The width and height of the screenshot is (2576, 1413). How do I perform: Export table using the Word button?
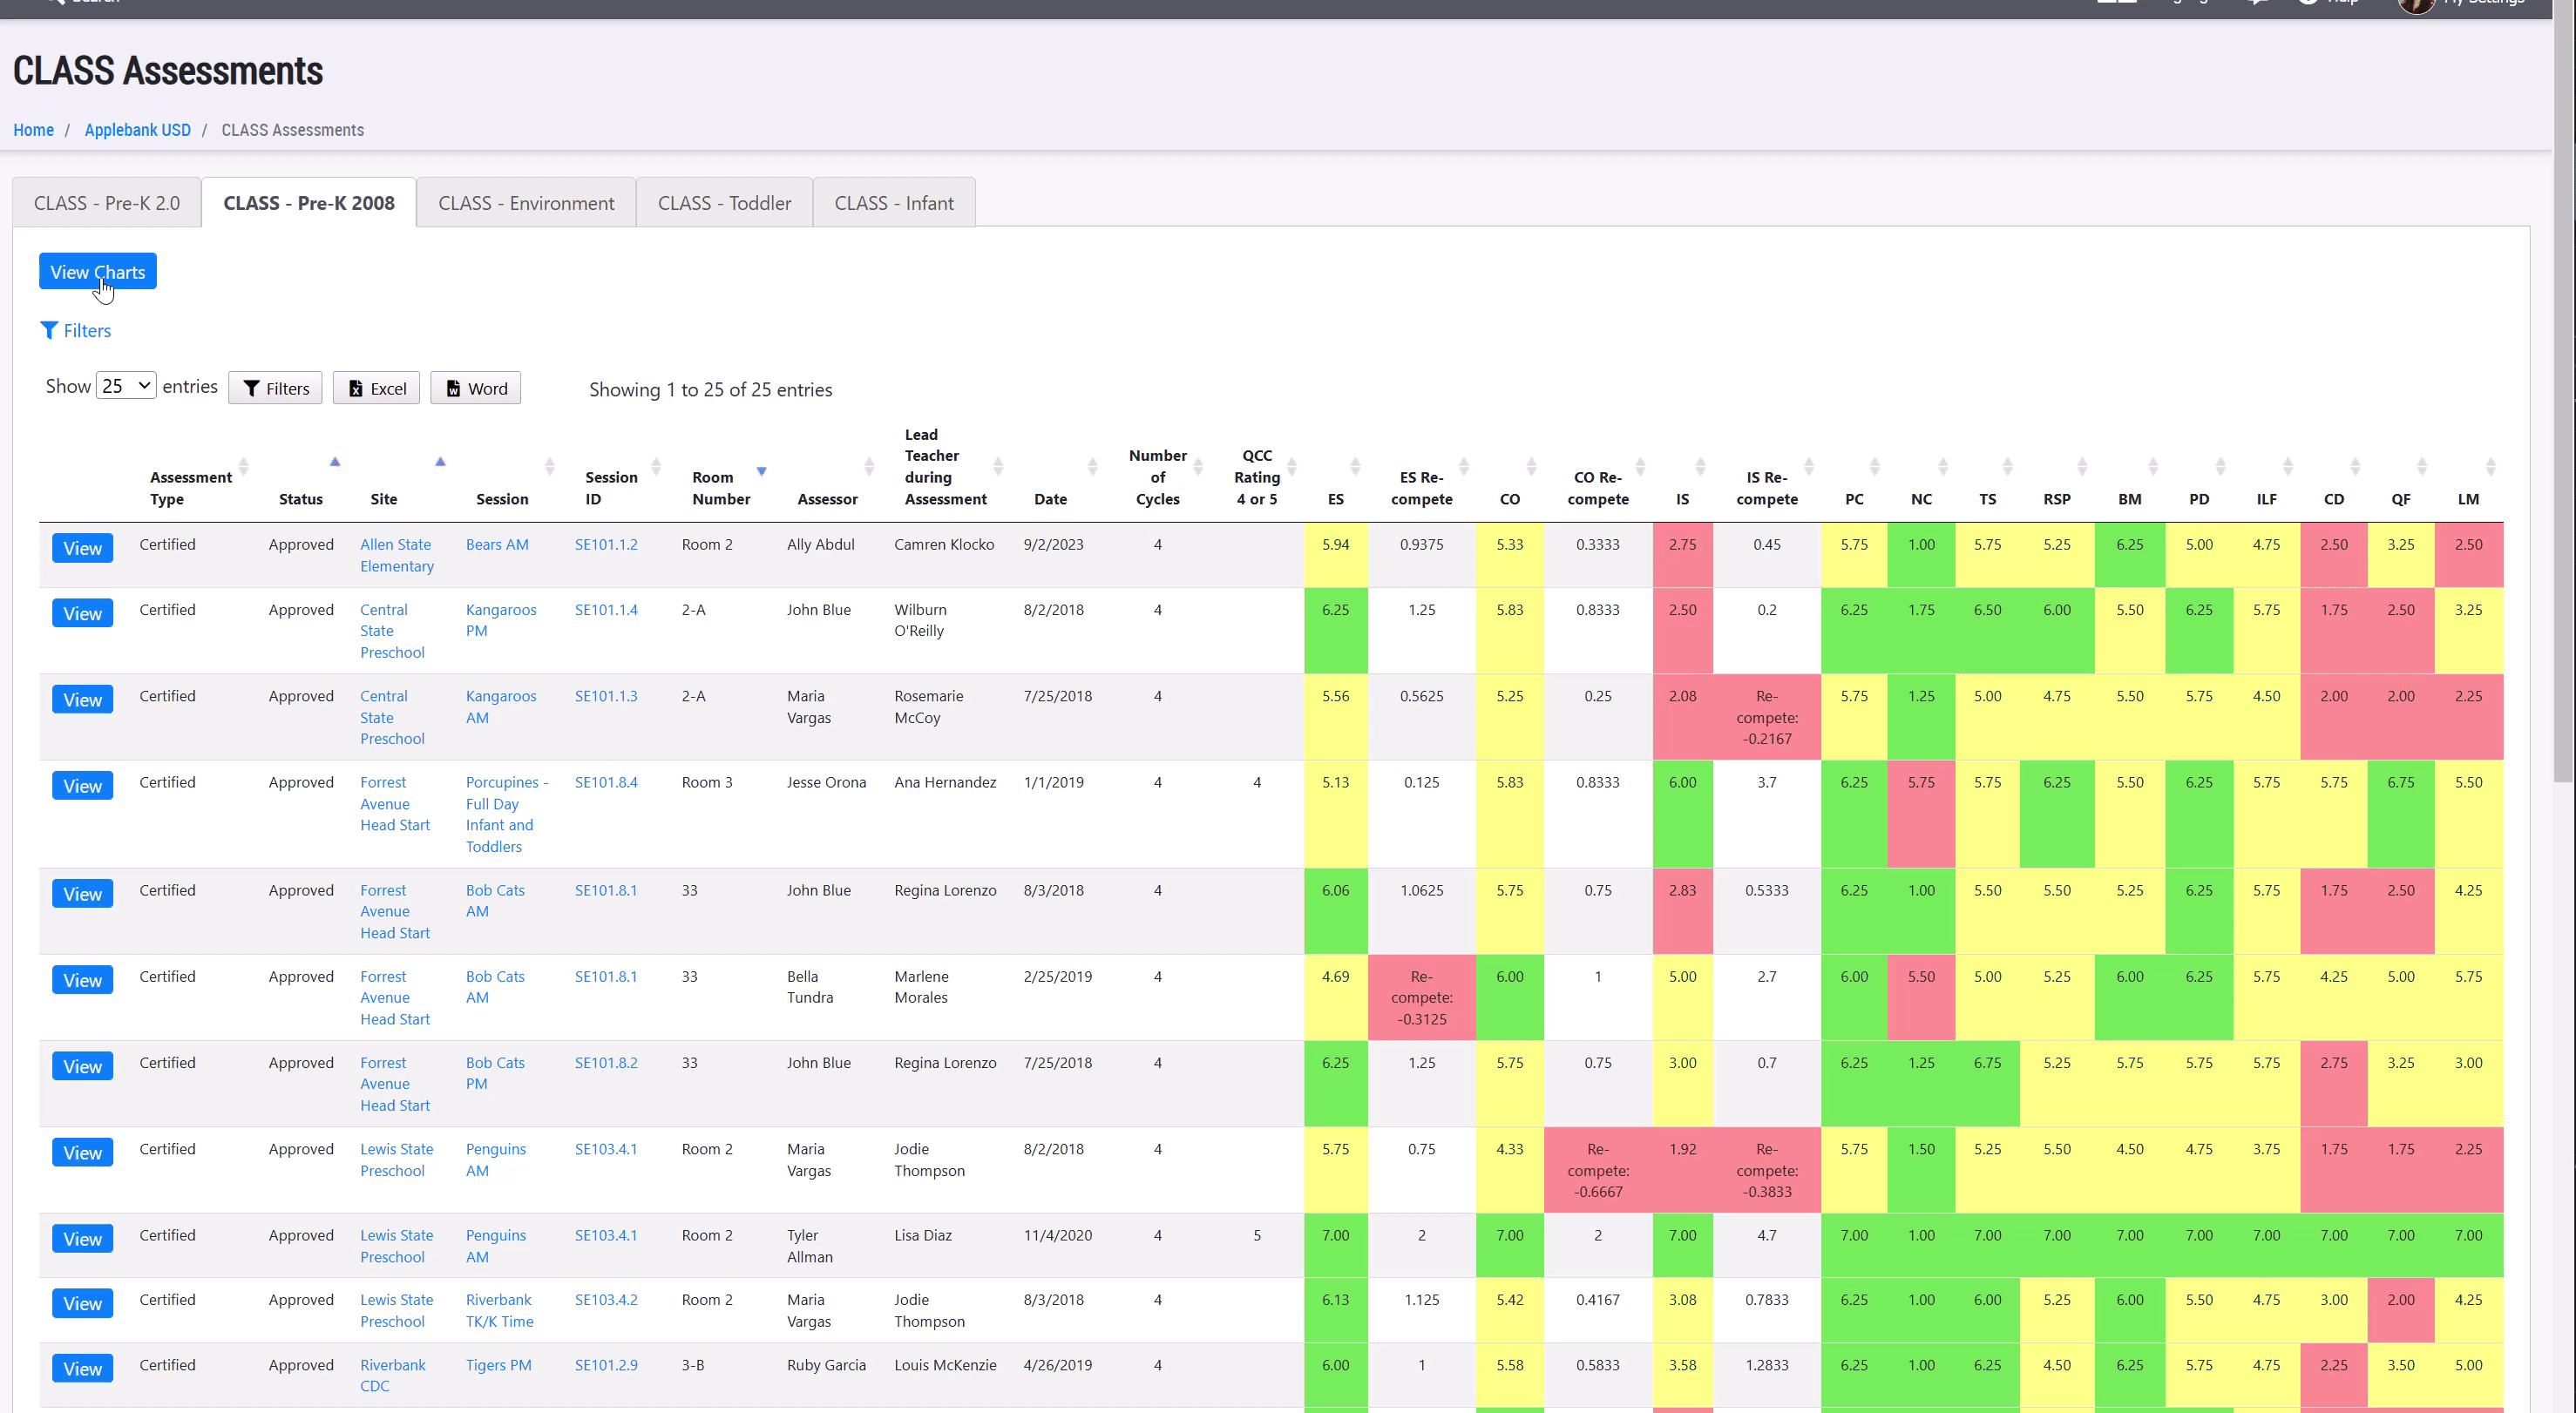coord(476,388)
